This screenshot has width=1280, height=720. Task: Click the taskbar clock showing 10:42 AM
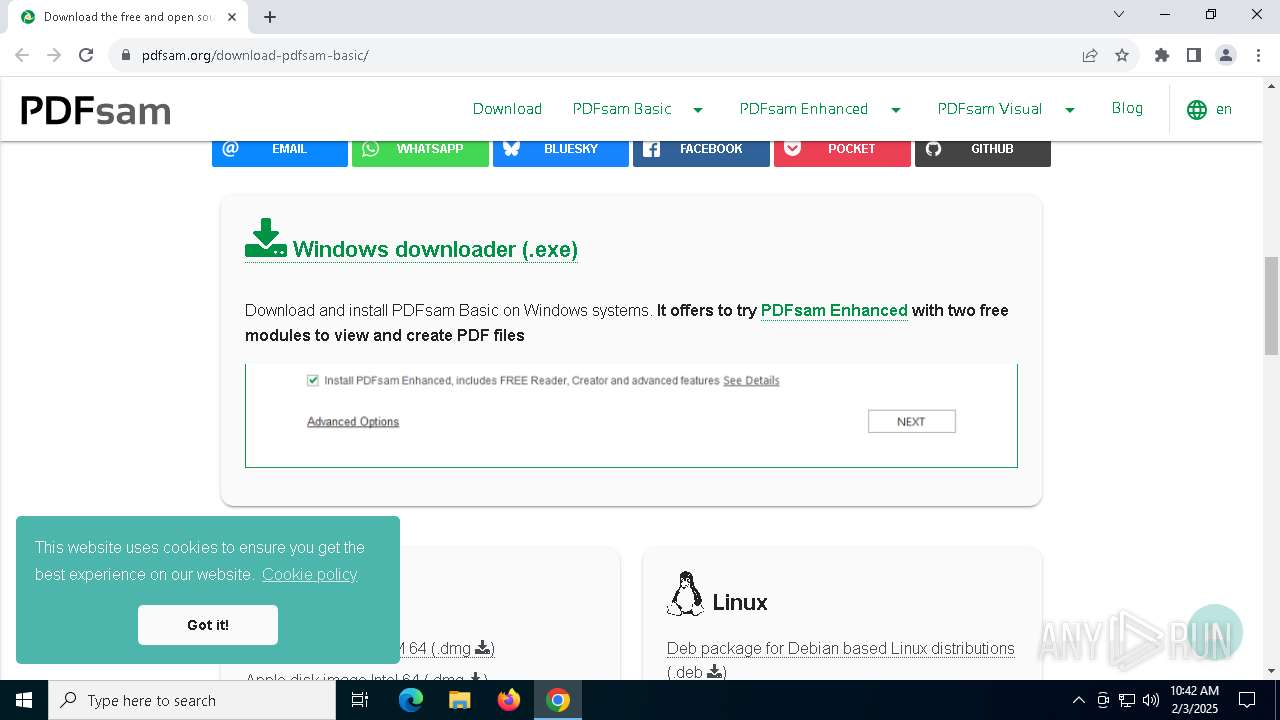(x=1194, y=700)
